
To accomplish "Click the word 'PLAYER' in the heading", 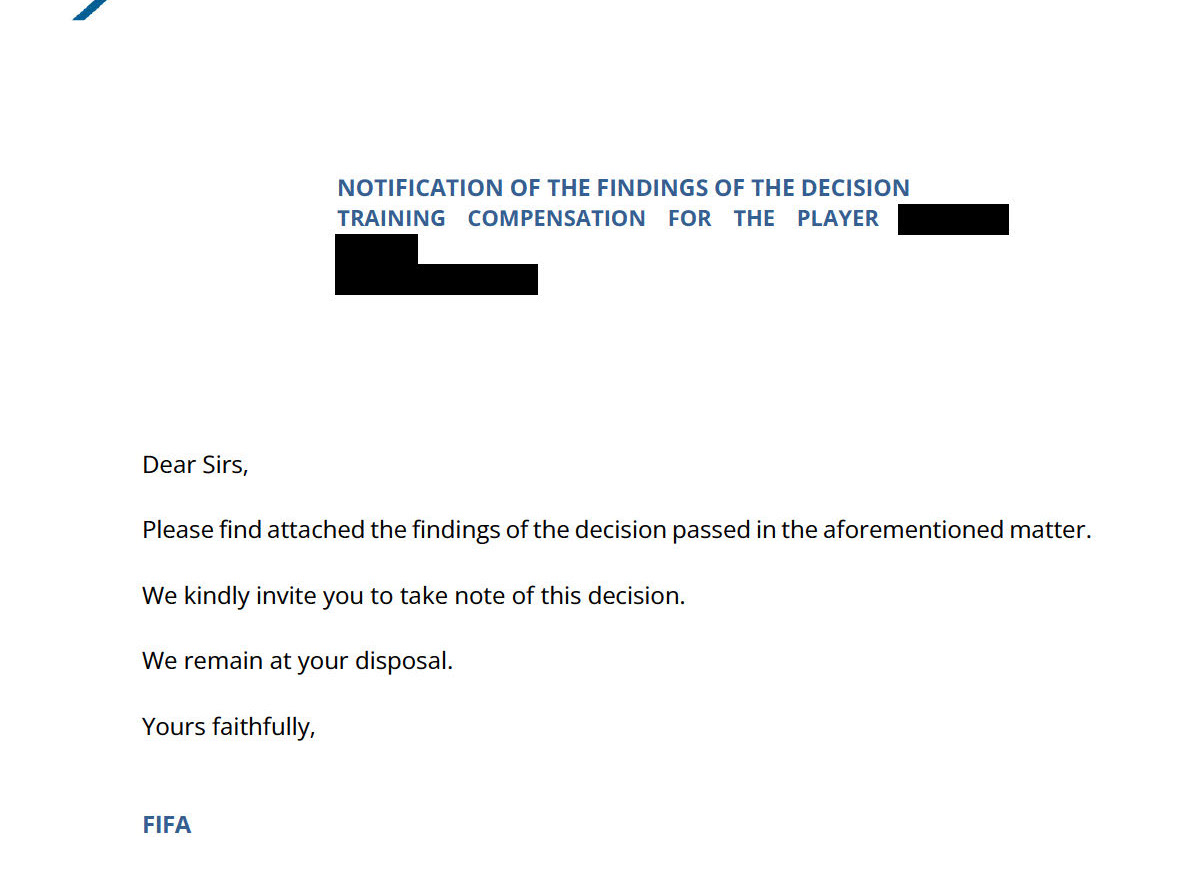I will pyautogui.click(x=838, y=219).
